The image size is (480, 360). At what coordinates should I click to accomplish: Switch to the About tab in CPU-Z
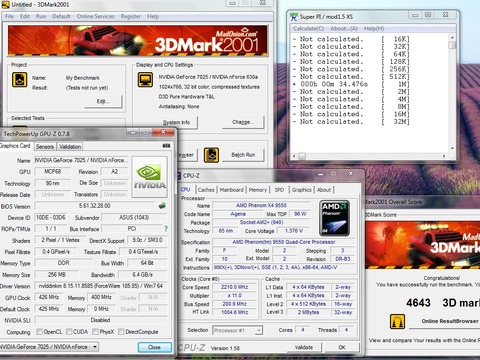click(324, 190)
